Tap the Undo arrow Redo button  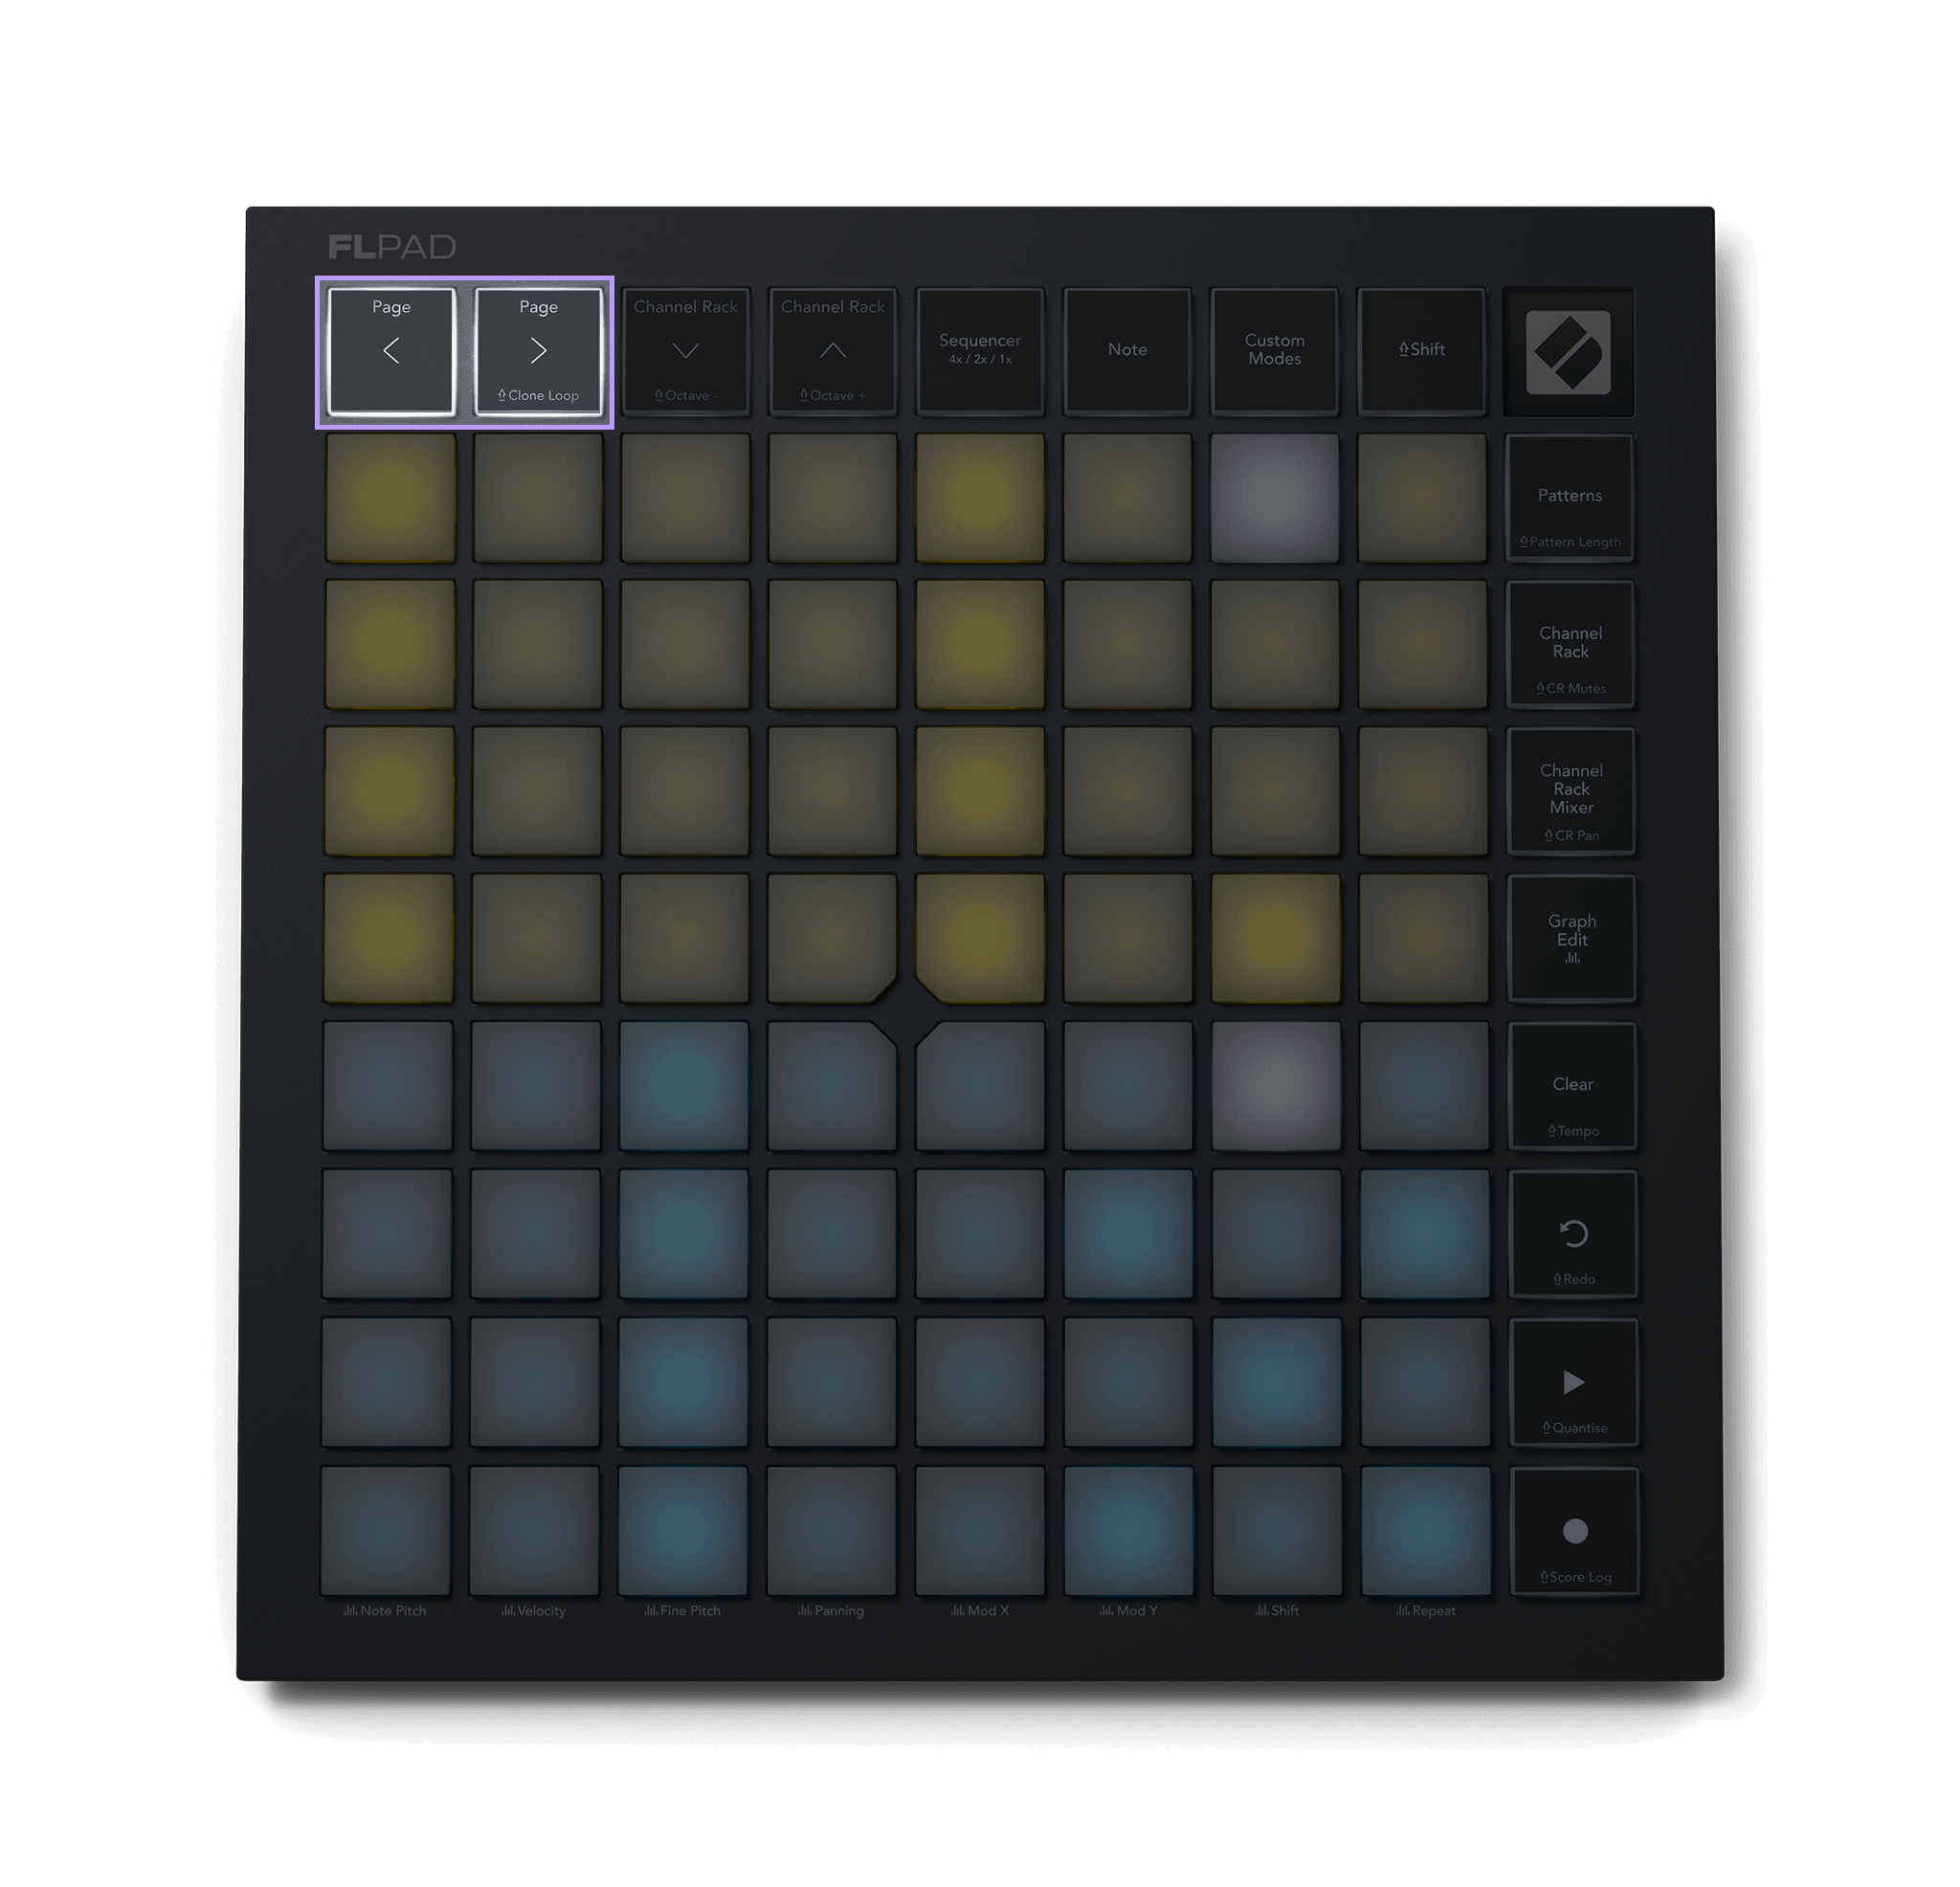point(1573,1234)
